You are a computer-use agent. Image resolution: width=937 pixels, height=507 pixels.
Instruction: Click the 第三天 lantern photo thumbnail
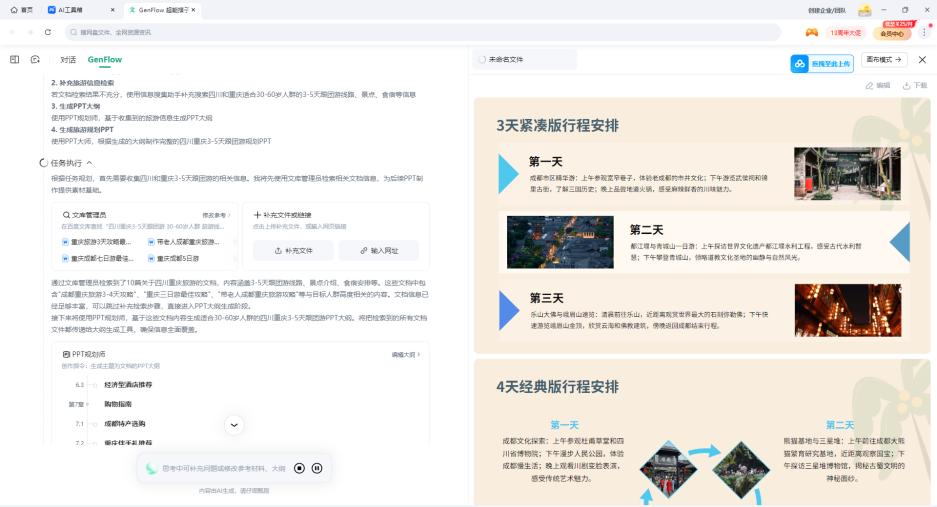point(848,310)
